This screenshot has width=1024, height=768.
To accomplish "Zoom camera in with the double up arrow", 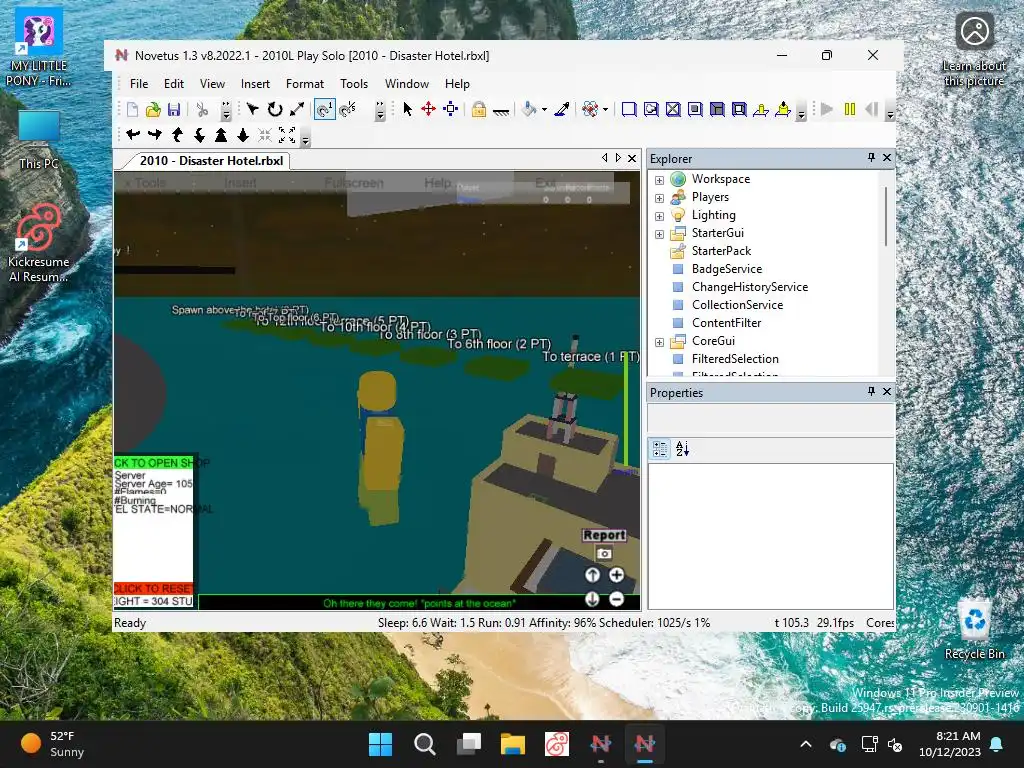I will click(221, 135).
